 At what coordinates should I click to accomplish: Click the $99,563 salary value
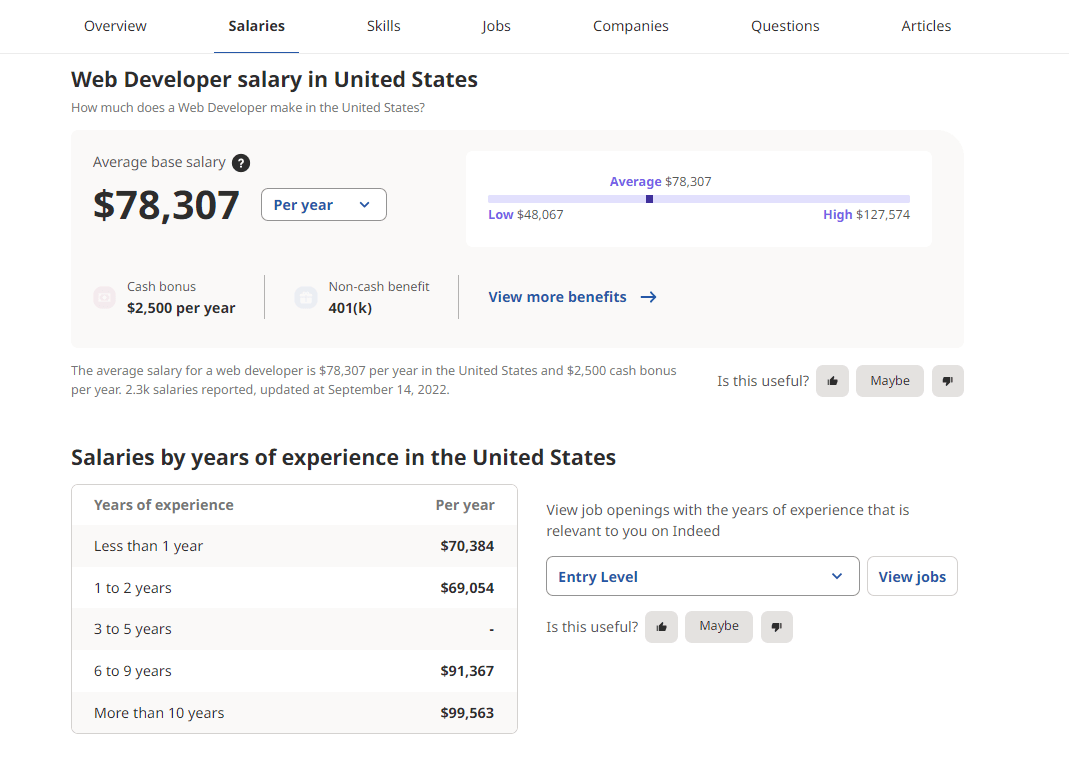[467, 713]
